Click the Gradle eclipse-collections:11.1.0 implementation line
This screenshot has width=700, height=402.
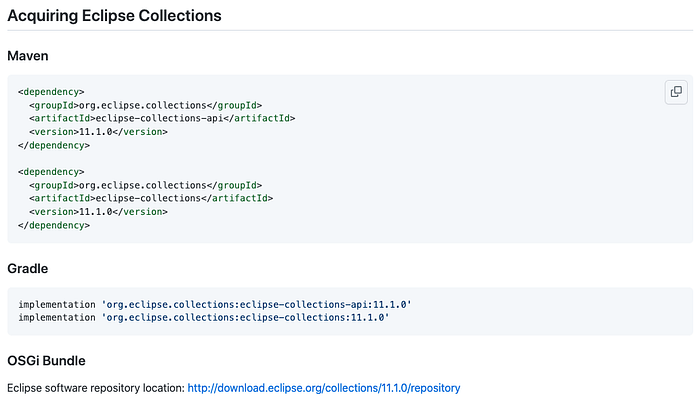click(x=203, y=317)
